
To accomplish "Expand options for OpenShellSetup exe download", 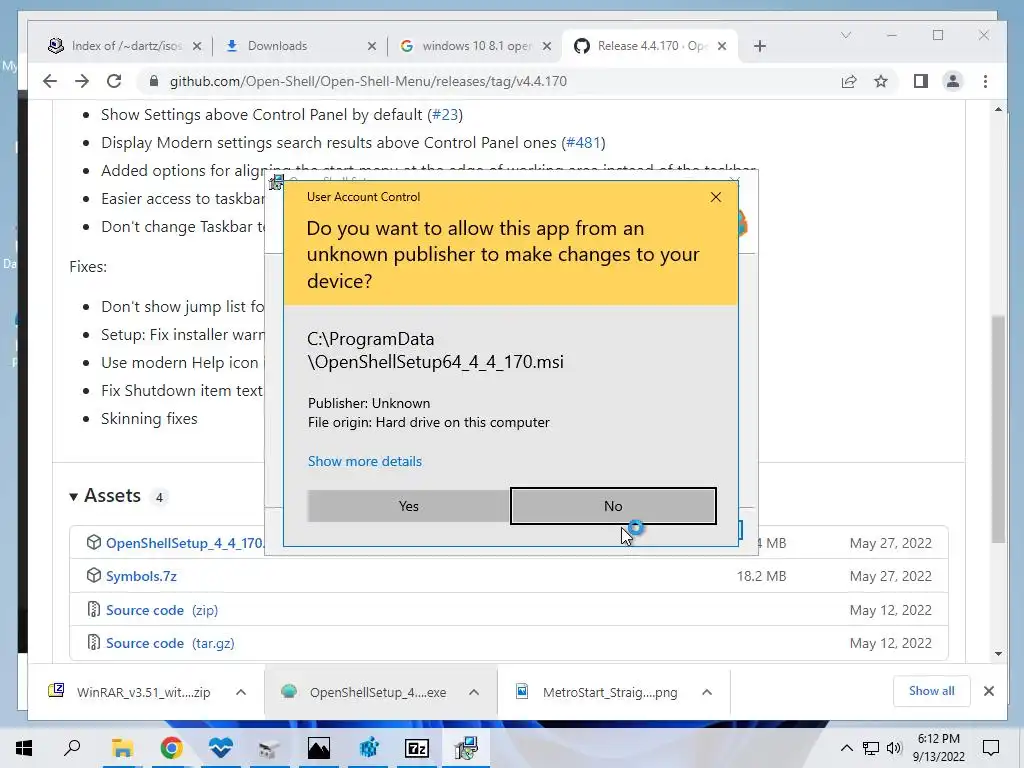I will coord(474,692).
